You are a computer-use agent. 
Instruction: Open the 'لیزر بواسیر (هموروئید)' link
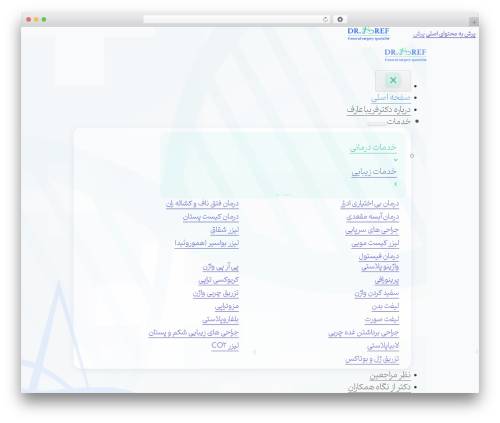coord(207,243)
